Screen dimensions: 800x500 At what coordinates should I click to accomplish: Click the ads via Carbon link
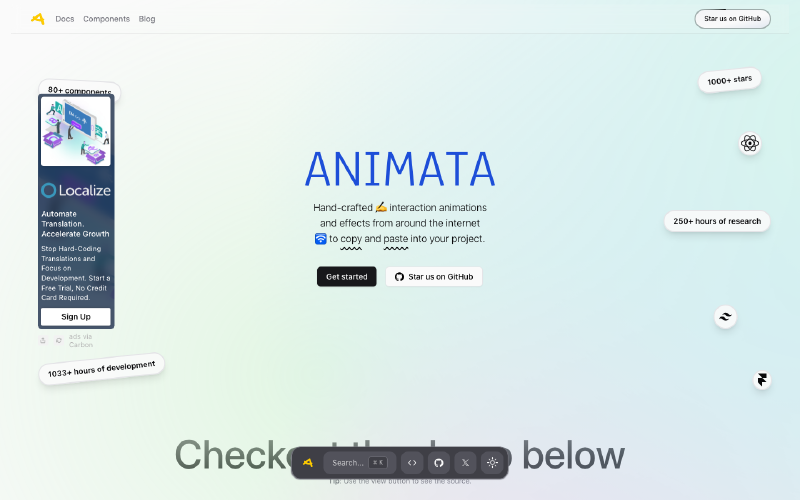[x=81, y=340]
